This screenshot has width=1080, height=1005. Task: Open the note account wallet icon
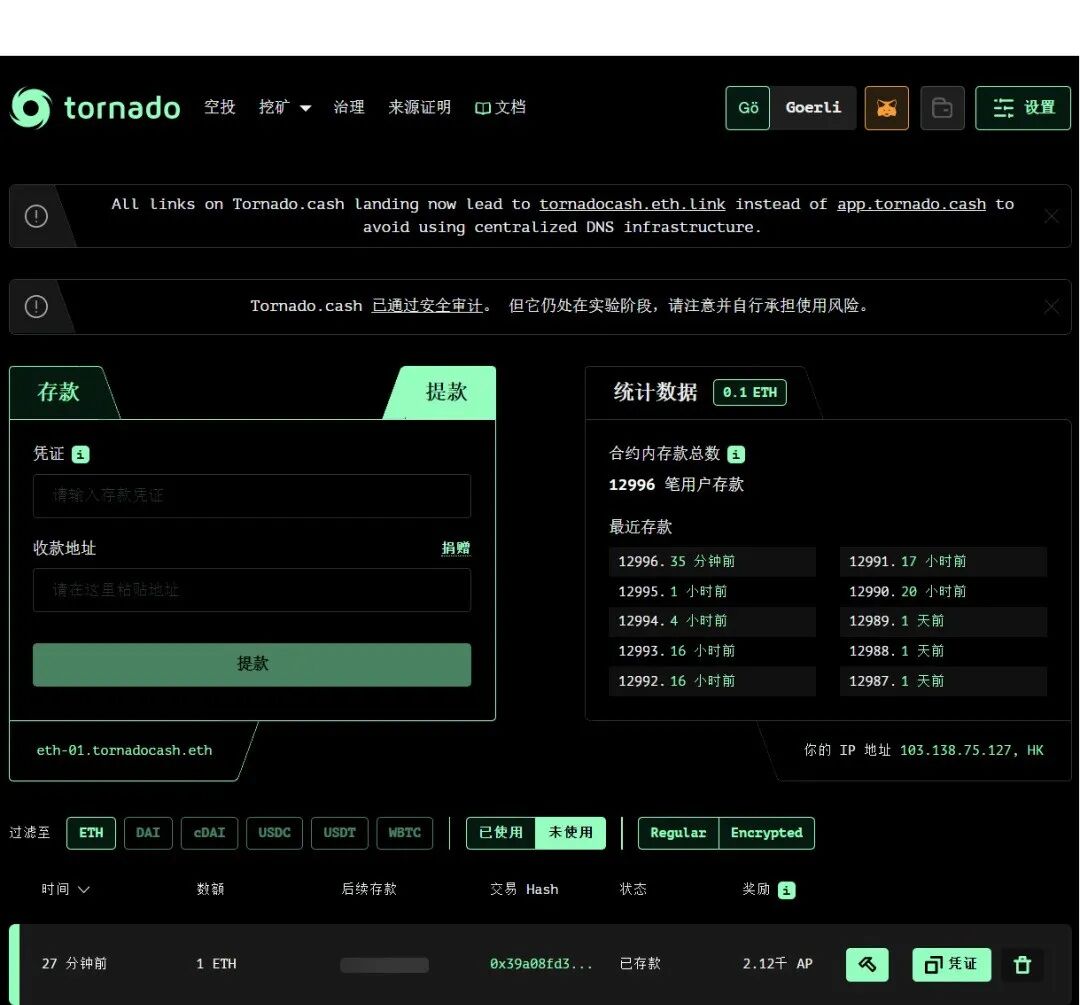(942, 108)
